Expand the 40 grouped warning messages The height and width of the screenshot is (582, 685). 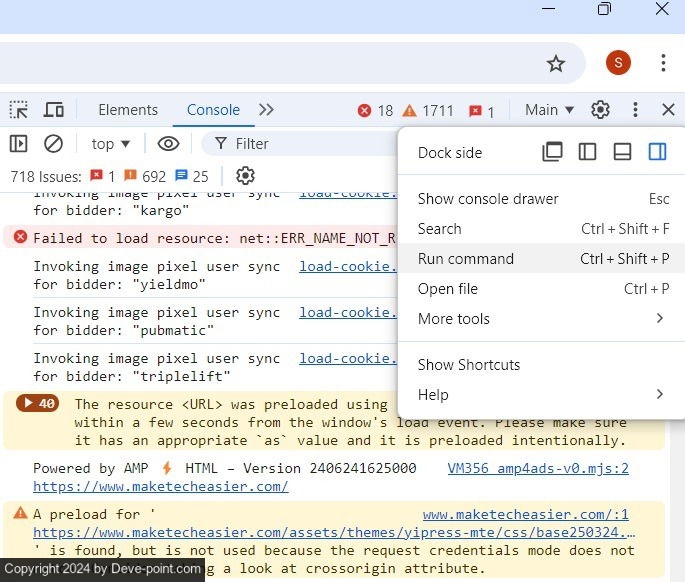[x=37, y=404]
